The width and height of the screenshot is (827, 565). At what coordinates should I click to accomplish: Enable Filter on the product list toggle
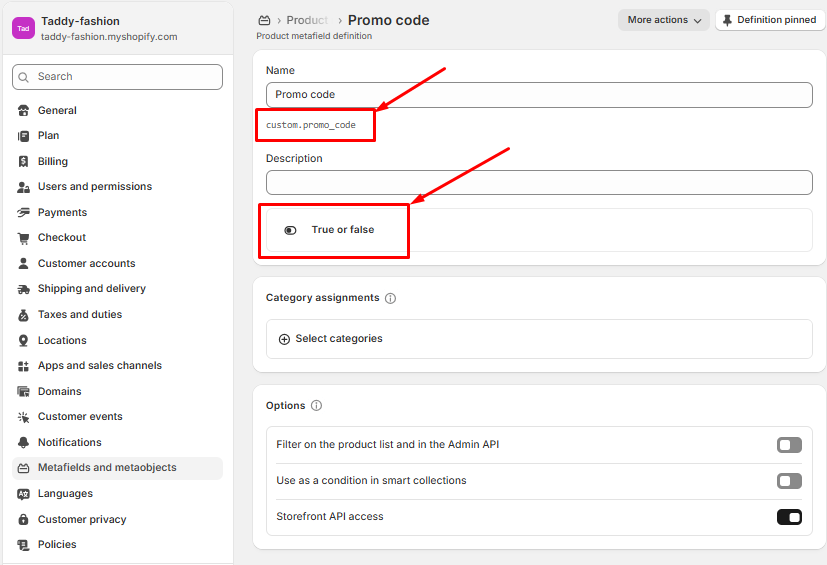(x=789, y=445)
